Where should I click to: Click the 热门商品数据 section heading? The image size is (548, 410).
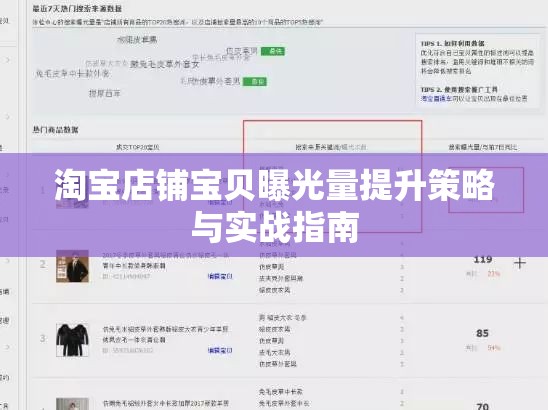pyautogui.click(x=56, y=130)
